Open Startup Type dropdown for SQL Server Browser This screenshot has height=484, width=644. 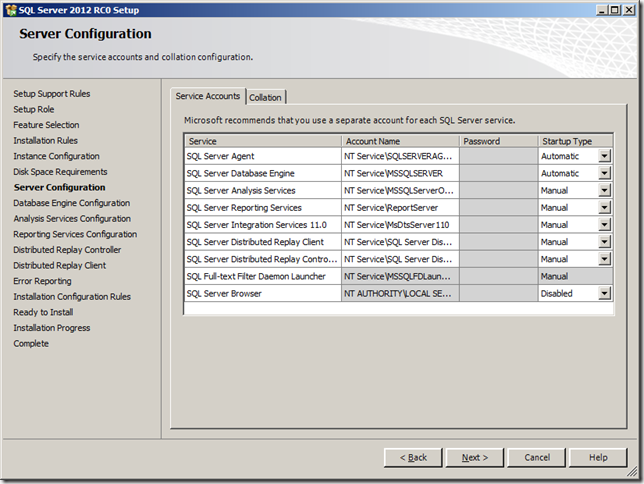point(604,293)
